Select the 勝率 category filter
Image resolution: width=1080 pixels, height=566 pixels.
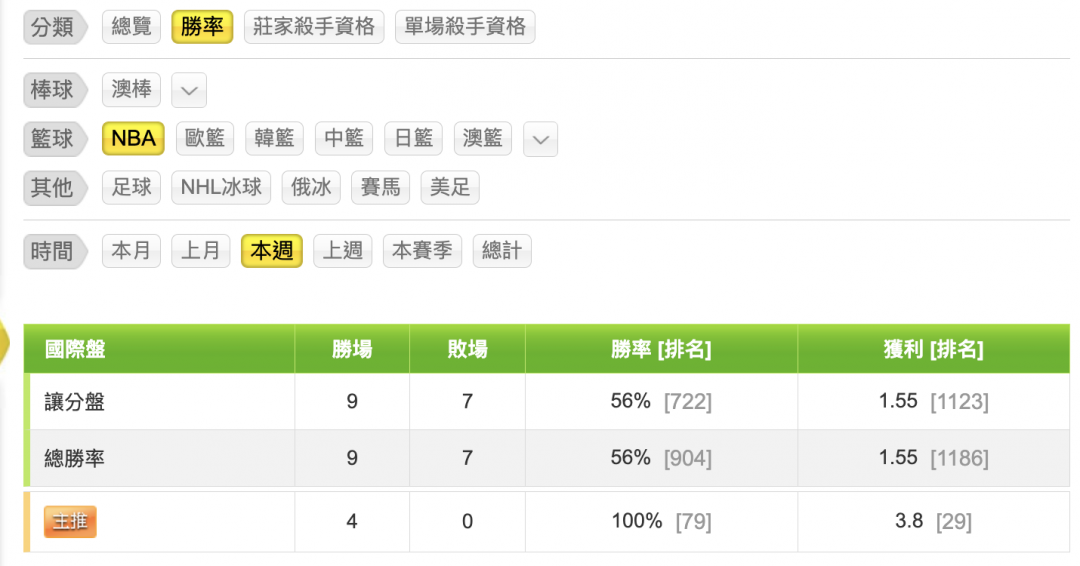coord(202,27)
